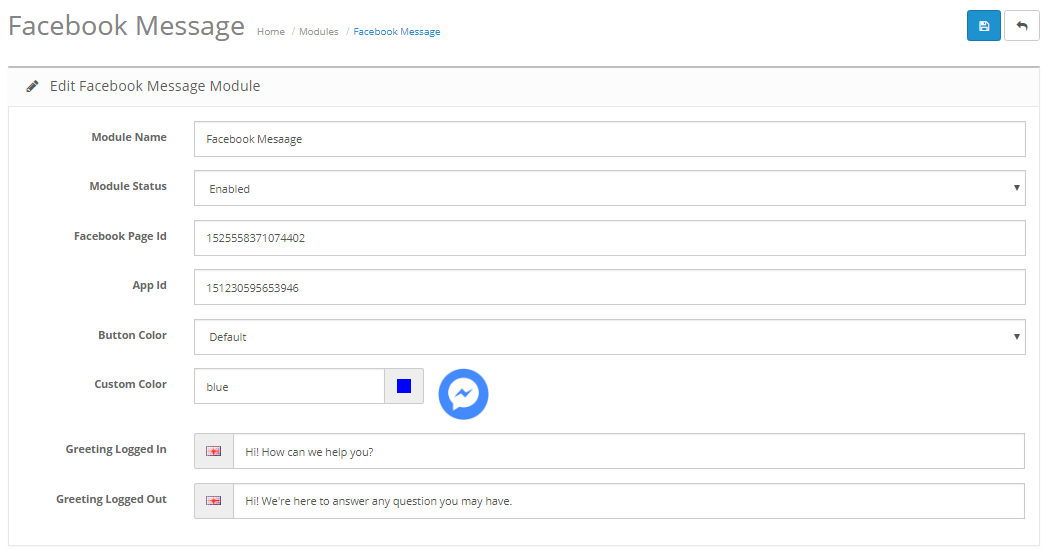Viewport: 1057px width, 549px height.
Task: Open the blue Custom Color swatch picker
Action: pos(404,386)
